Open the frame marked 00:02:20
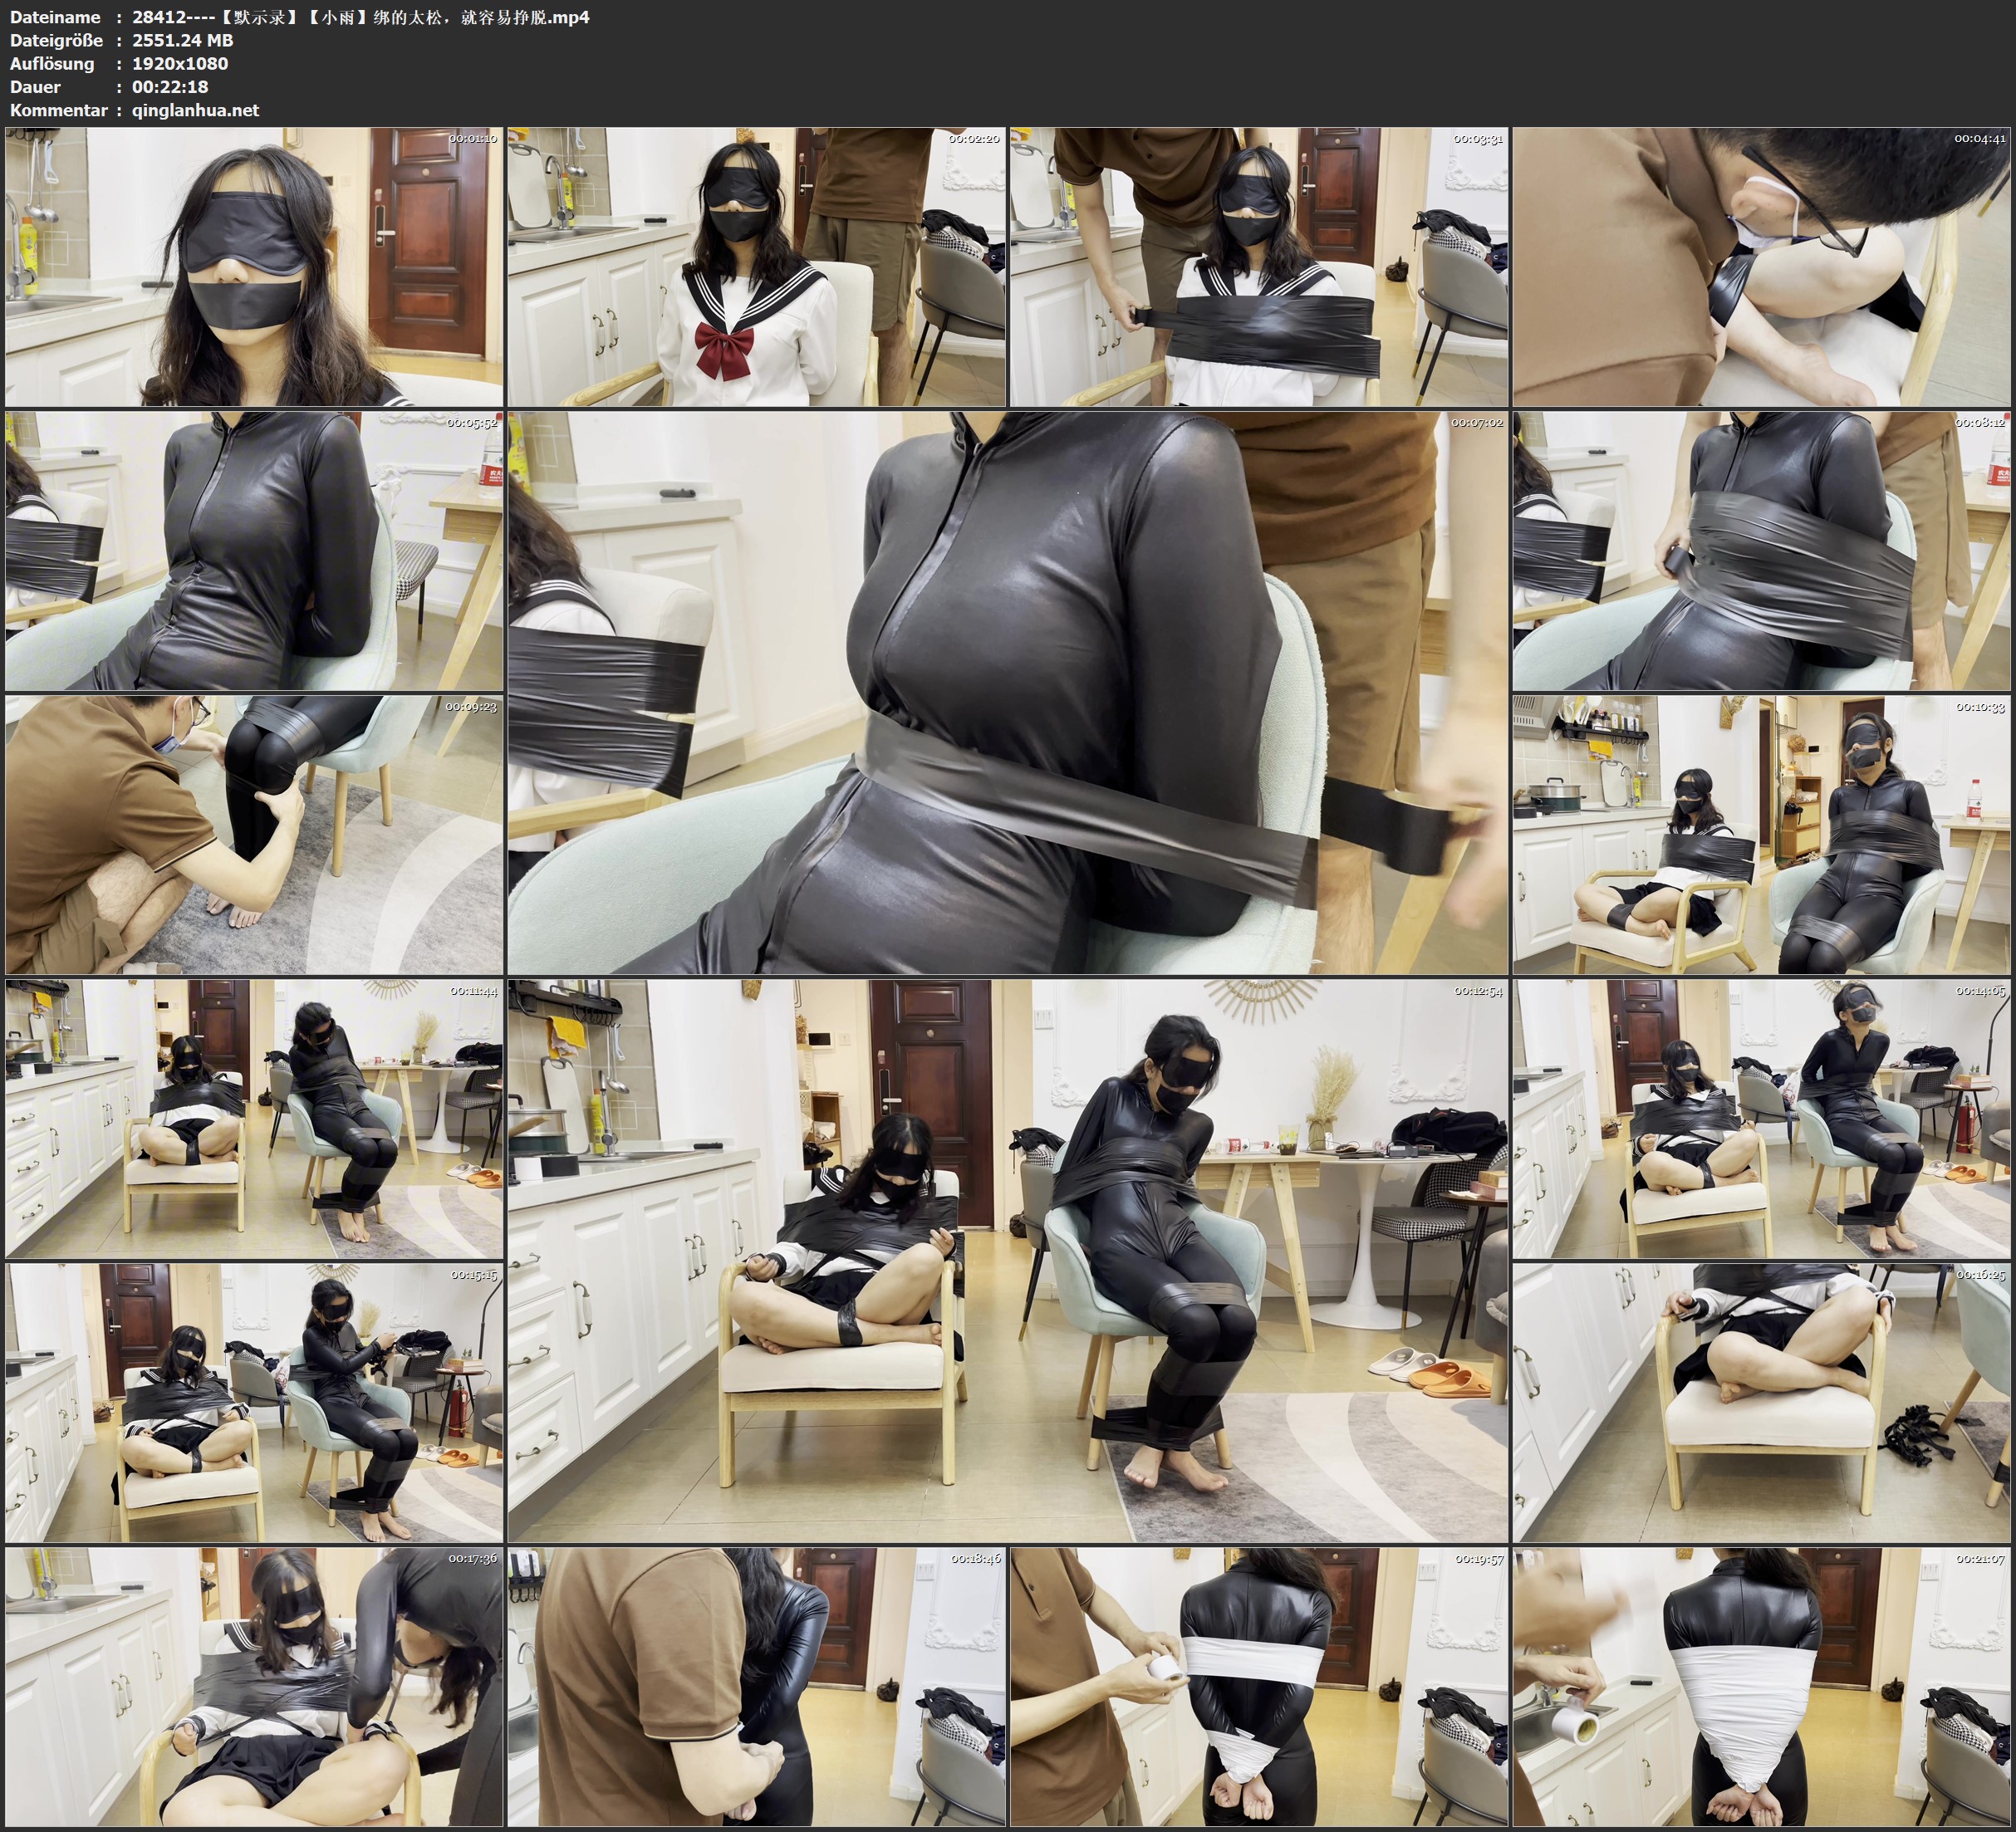 tap(756, 266)
